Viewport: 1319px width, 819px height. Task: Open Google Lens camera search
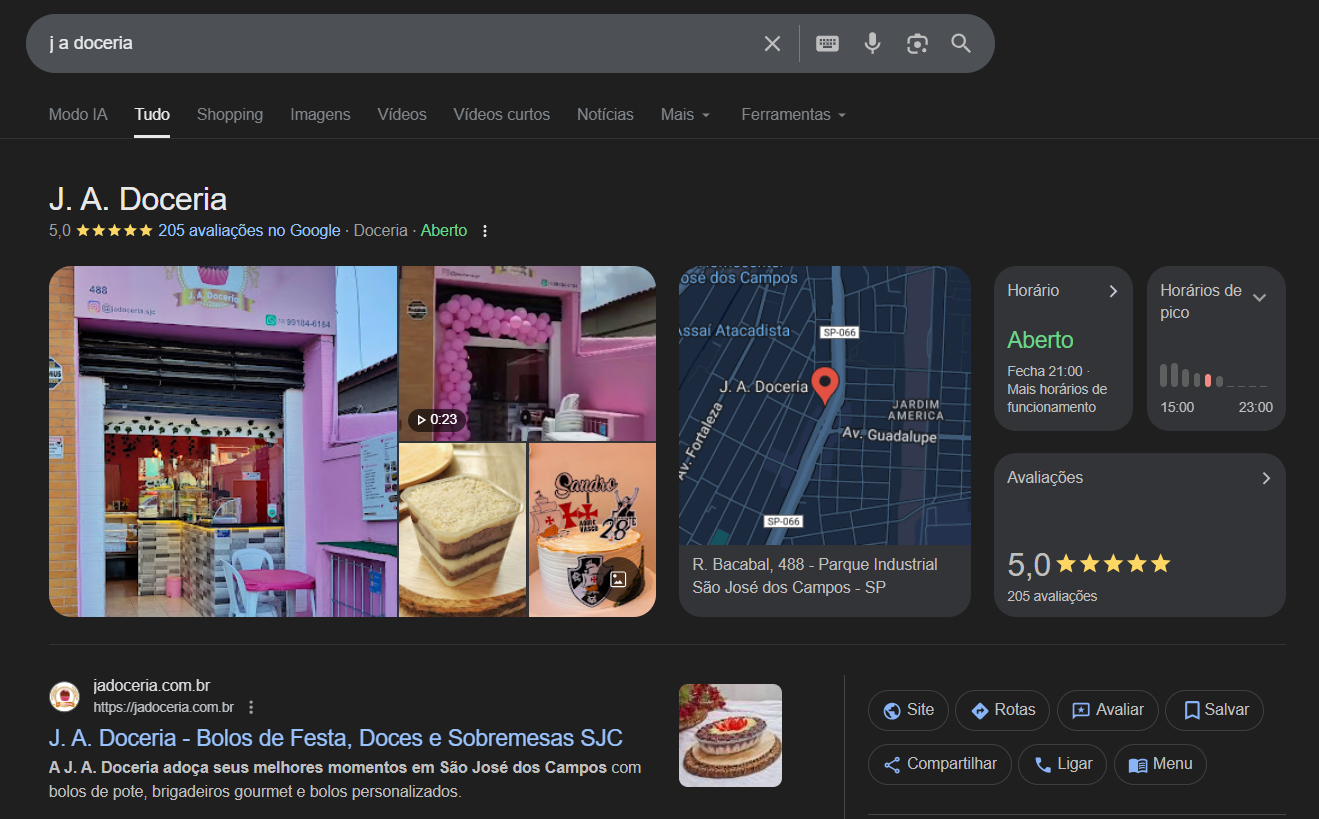[917, 42]
